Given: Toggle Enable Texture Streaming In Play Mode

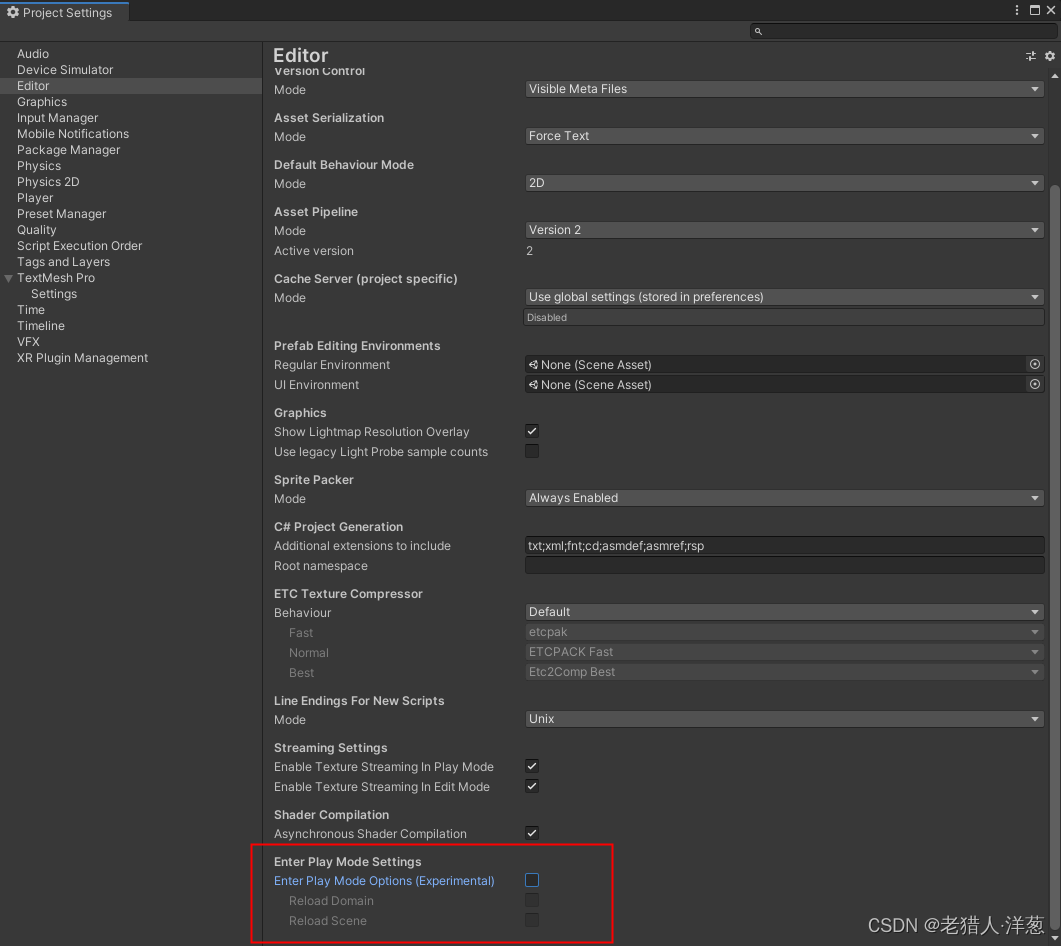Looking at the screenshot, I should [532, 766].
